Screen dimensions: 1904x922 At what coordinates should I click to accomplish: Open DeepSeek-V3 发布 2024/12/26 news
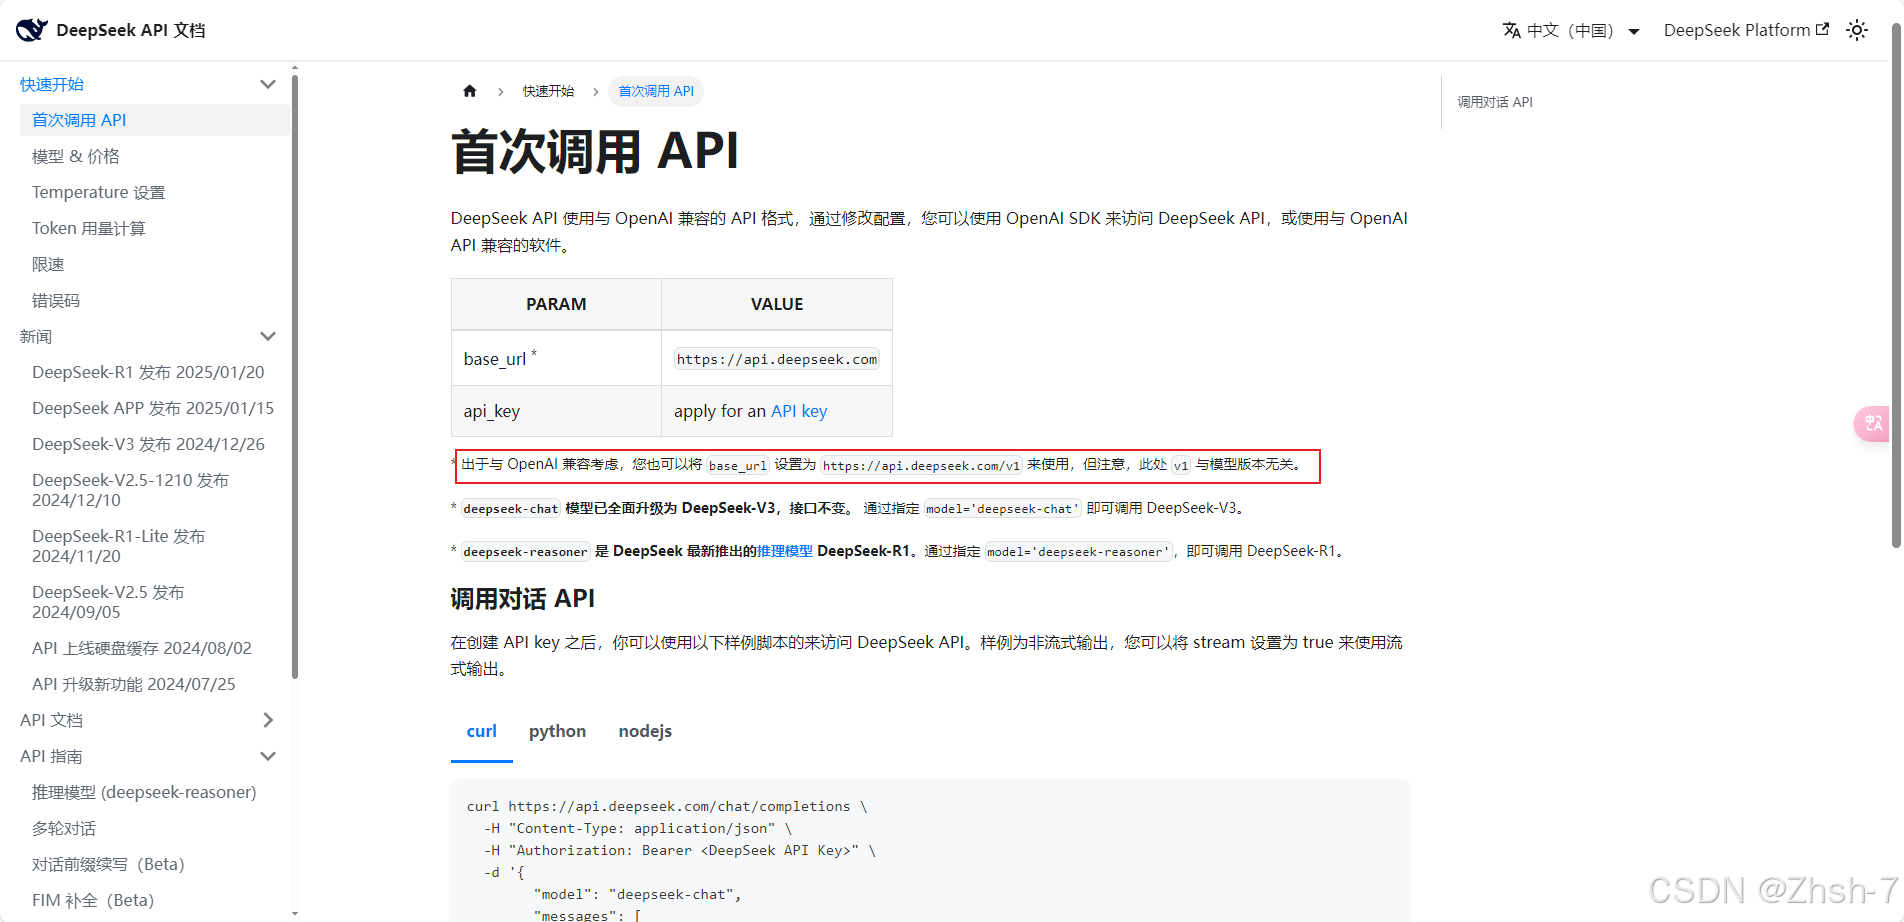click(148, 444)
